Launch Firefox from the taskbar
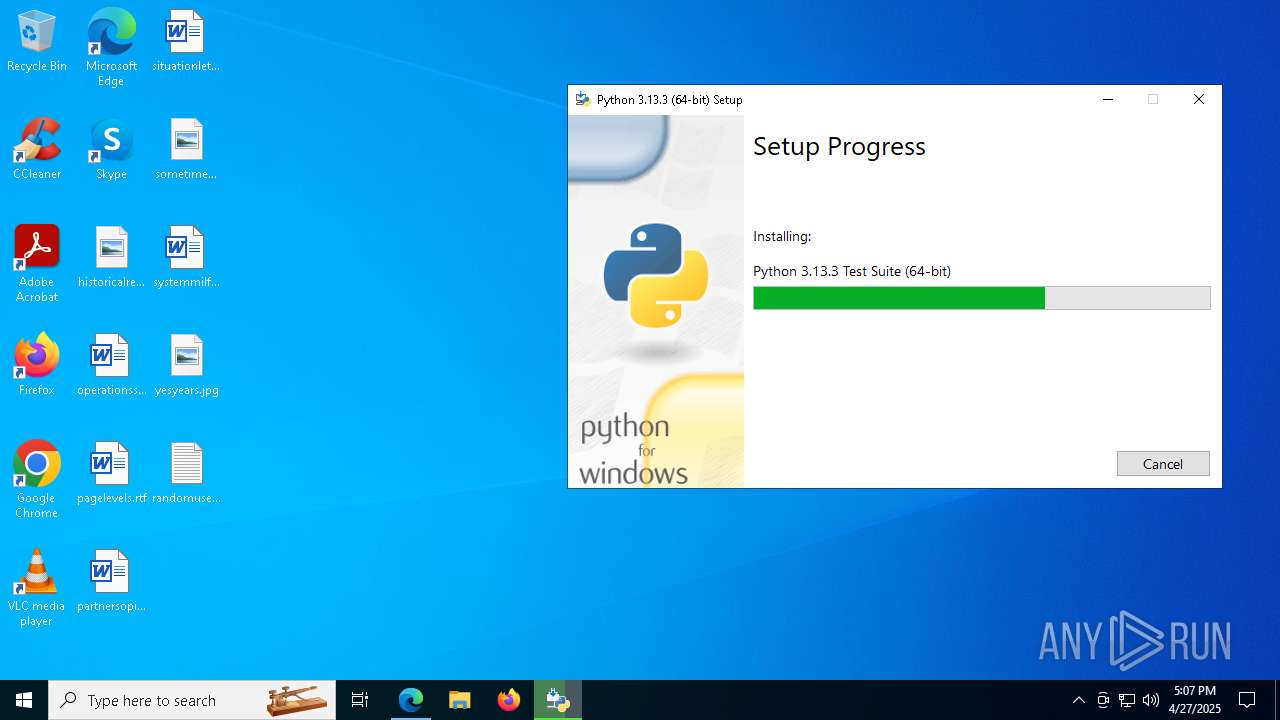The width and height of the screenshot is (1280, 720). (x=509, y=700)
